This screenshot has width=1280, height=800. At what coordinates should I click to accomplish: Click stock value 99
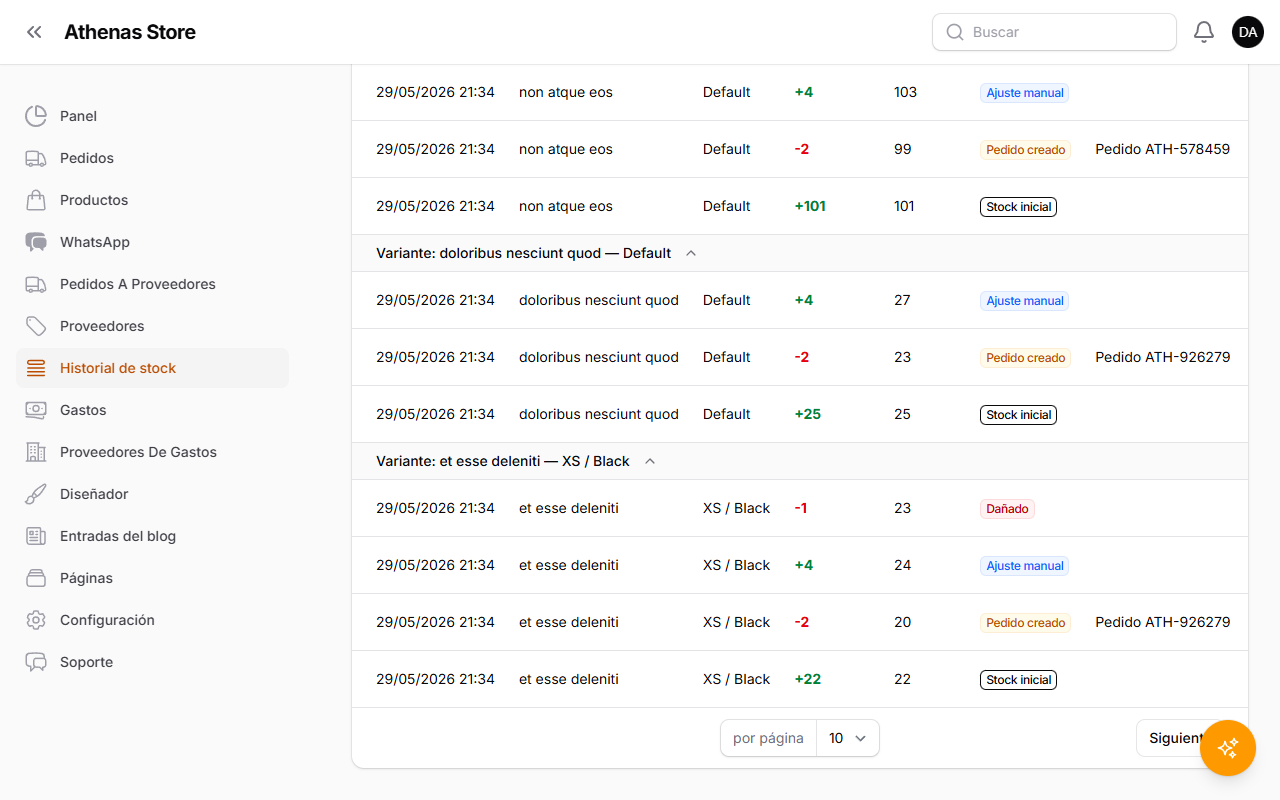click(903, 149)
